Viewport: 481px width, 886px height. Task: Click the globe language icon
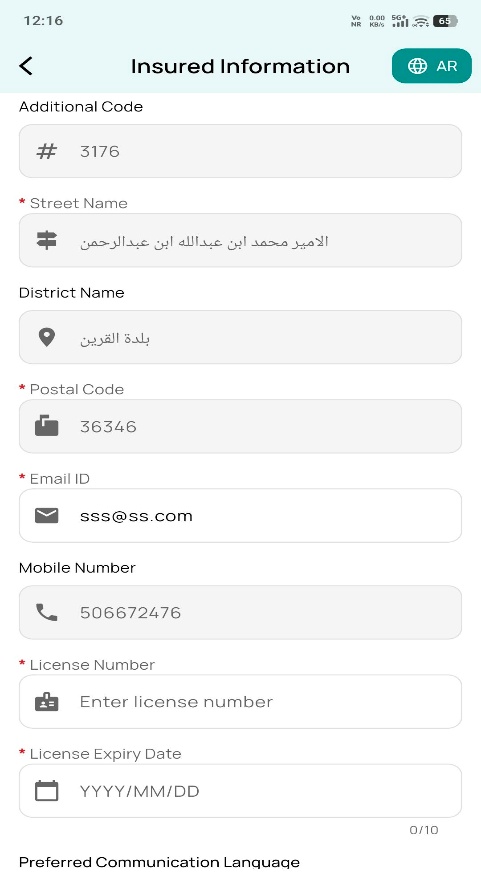point(418,66)
